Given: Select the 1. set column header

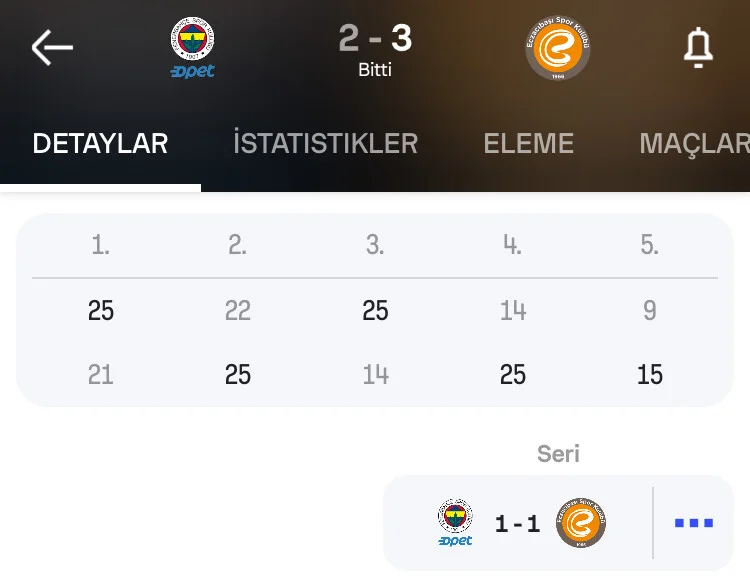Looking at the screenshot, I should click(101, 245).
